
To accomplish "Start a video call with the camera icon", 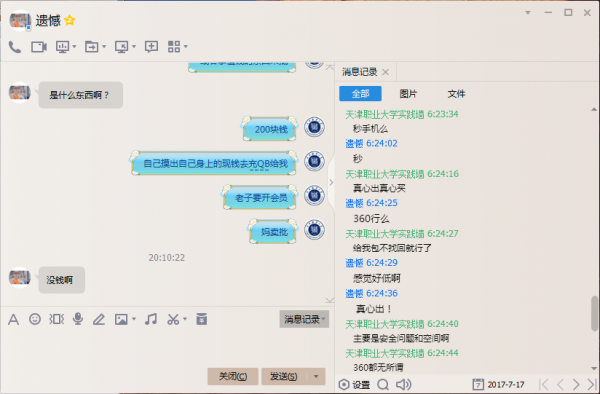I will click(39, 47).
